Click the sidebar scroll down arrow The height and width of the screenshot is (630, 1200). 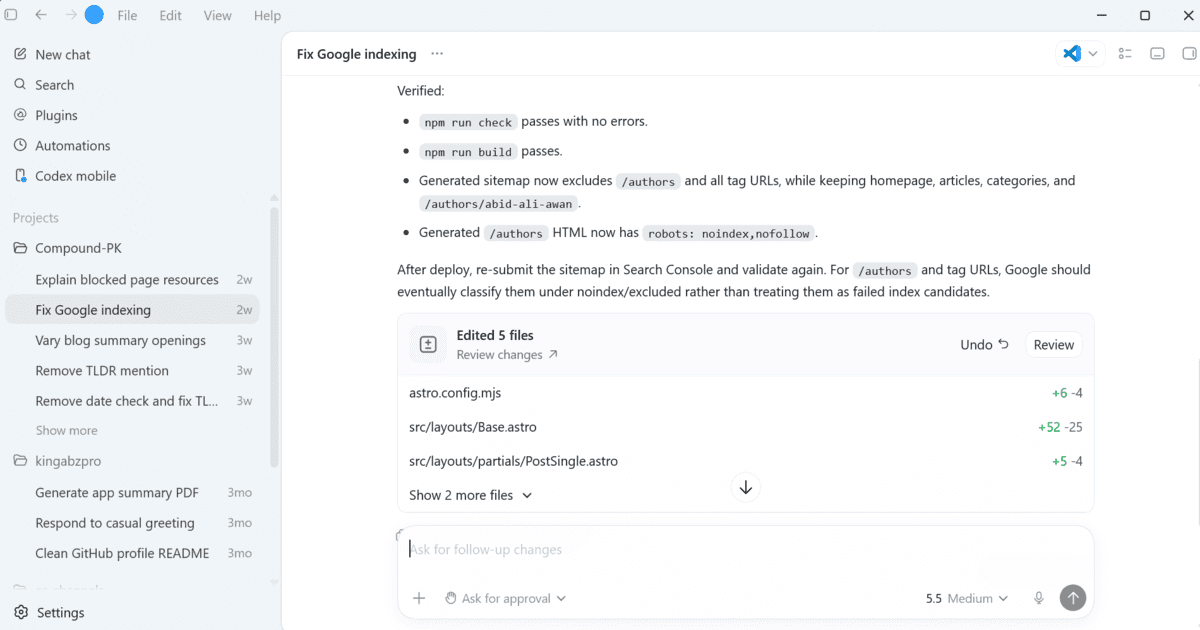(275, 582)
